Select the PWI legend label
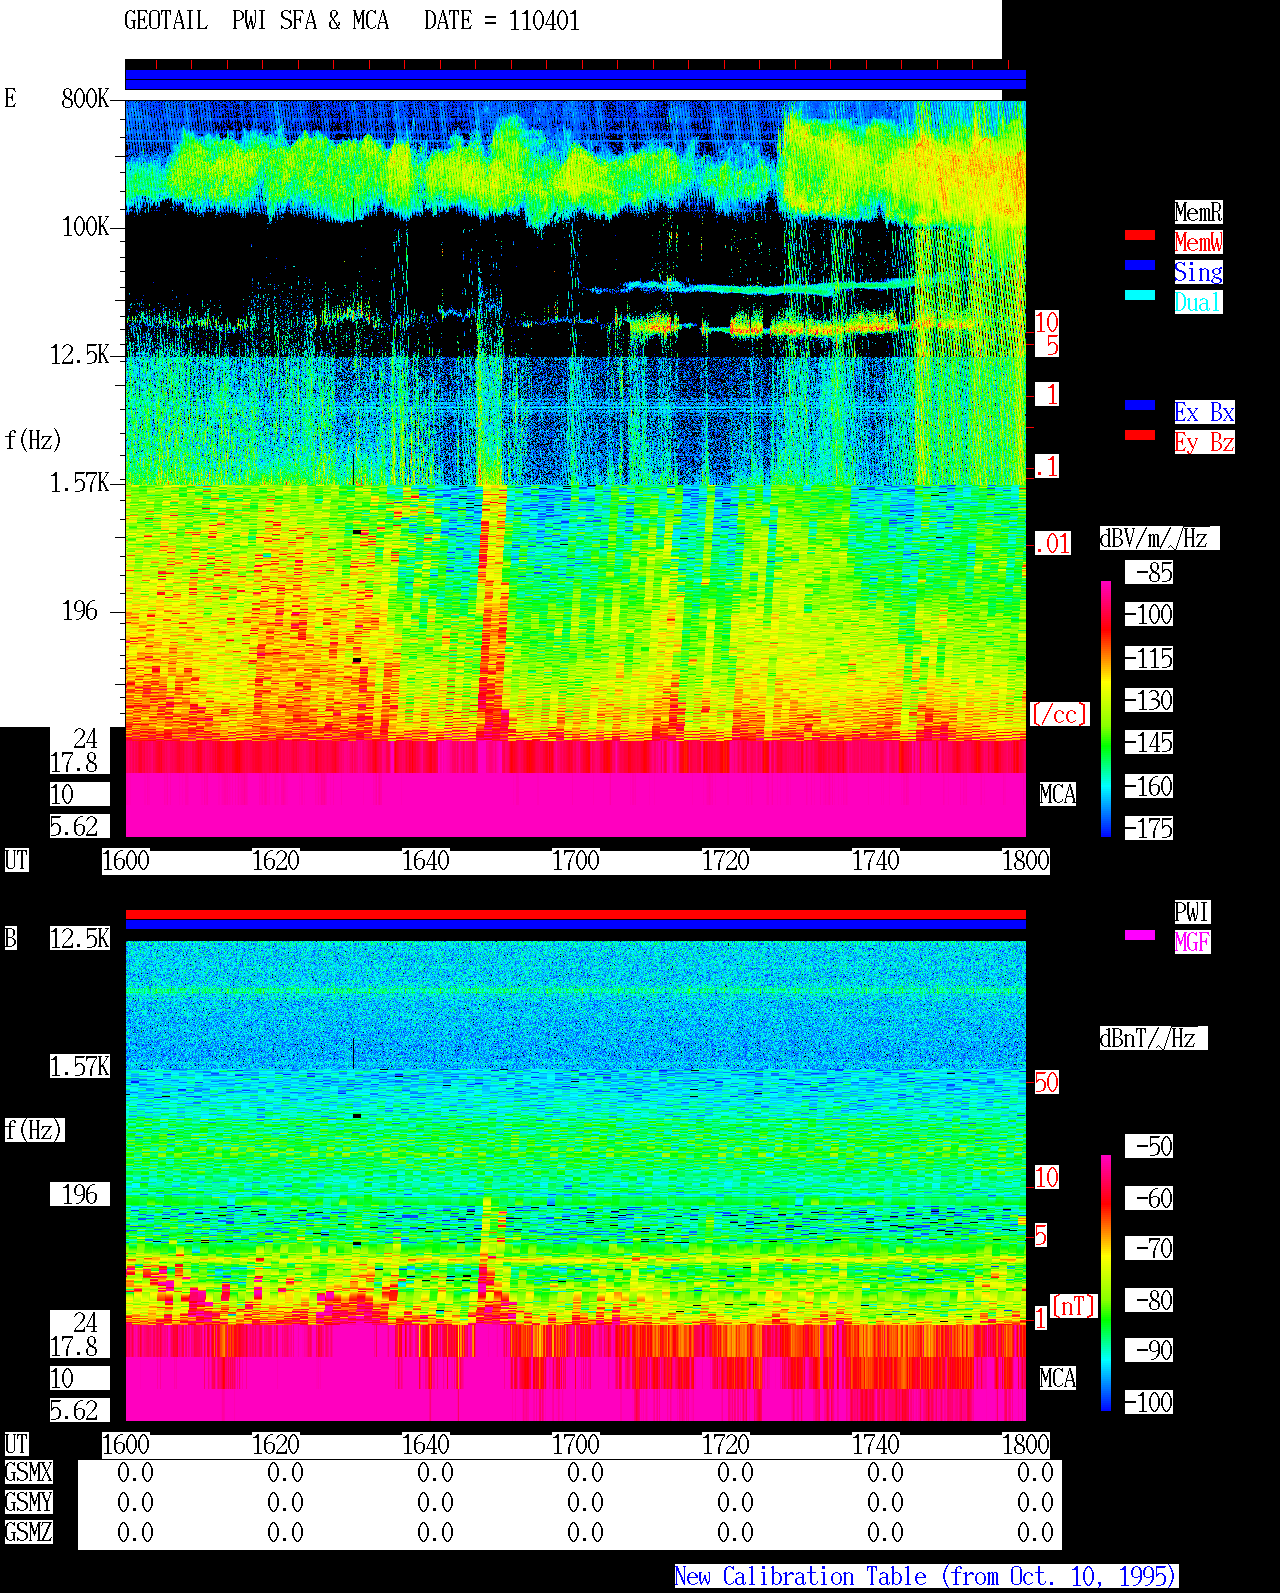Viewport: 1280px width, 1593px height. (x=1192, y=912)
